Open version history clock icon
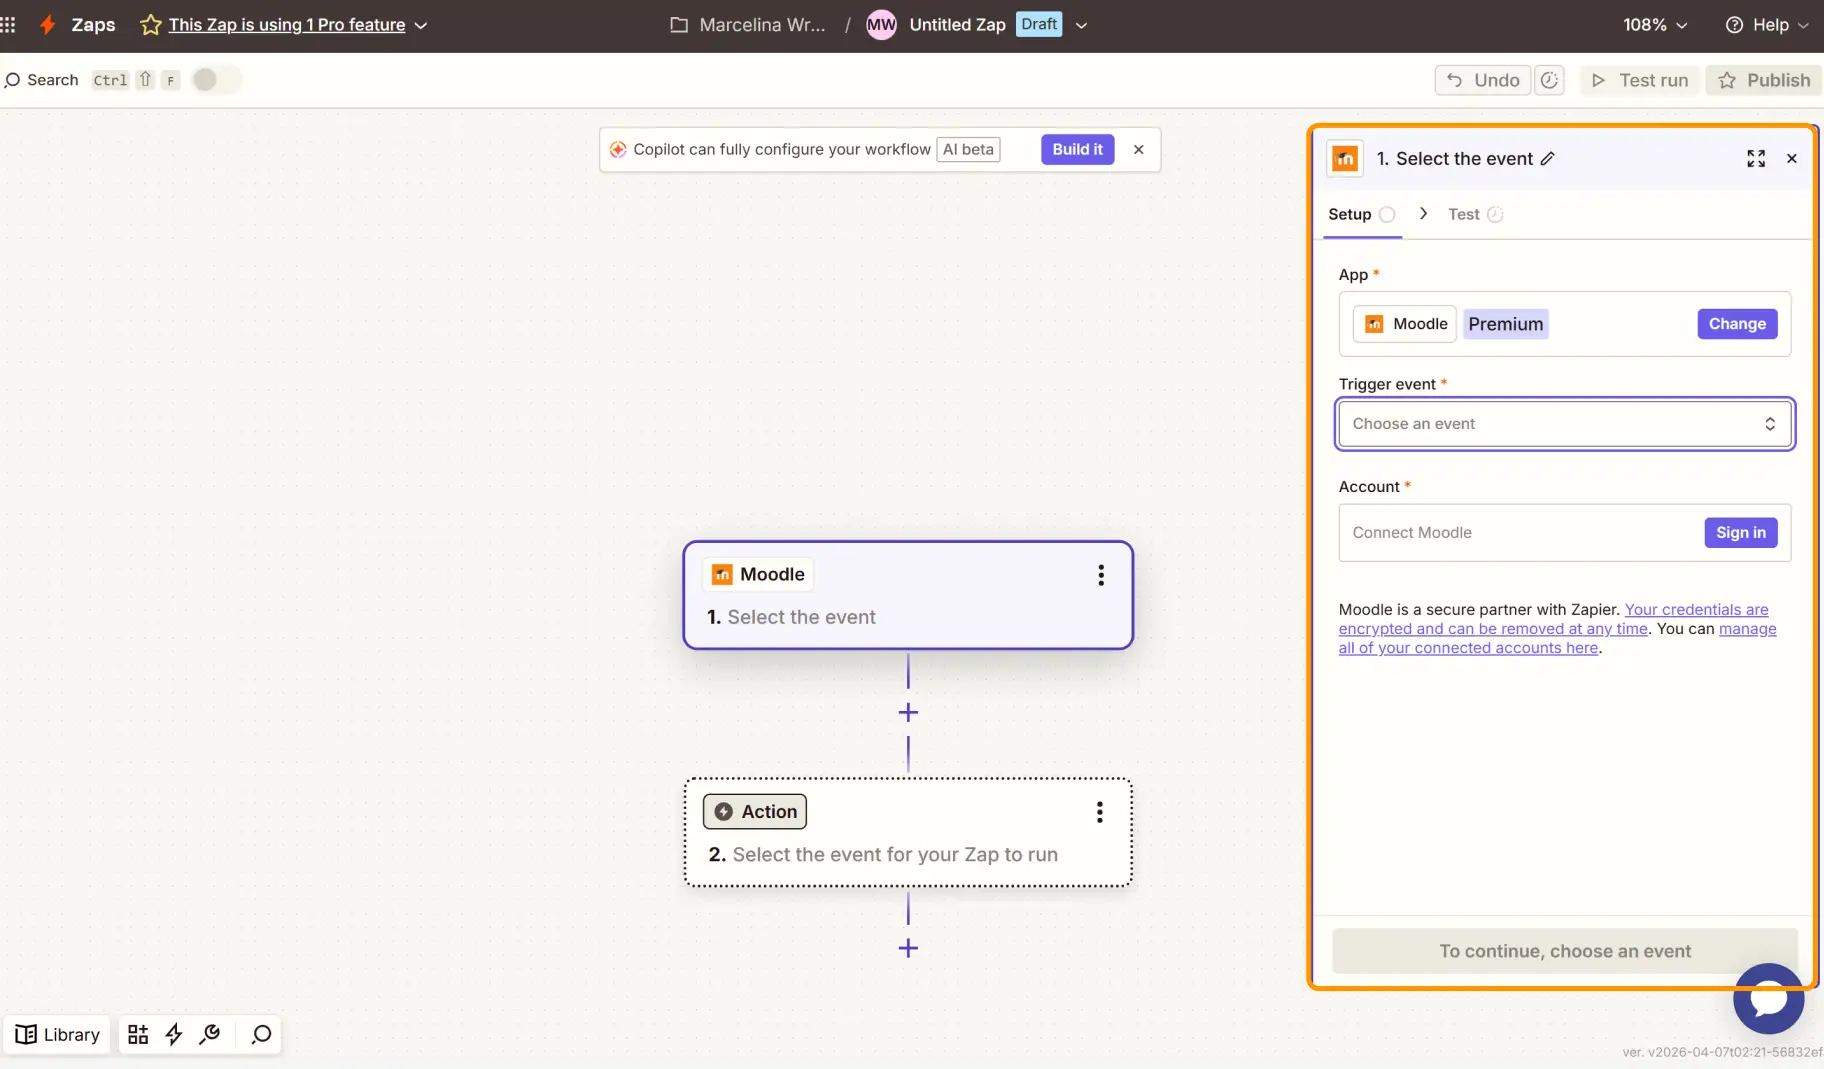Screen dimensions: 1824x1069 (x=1549, y=80)
